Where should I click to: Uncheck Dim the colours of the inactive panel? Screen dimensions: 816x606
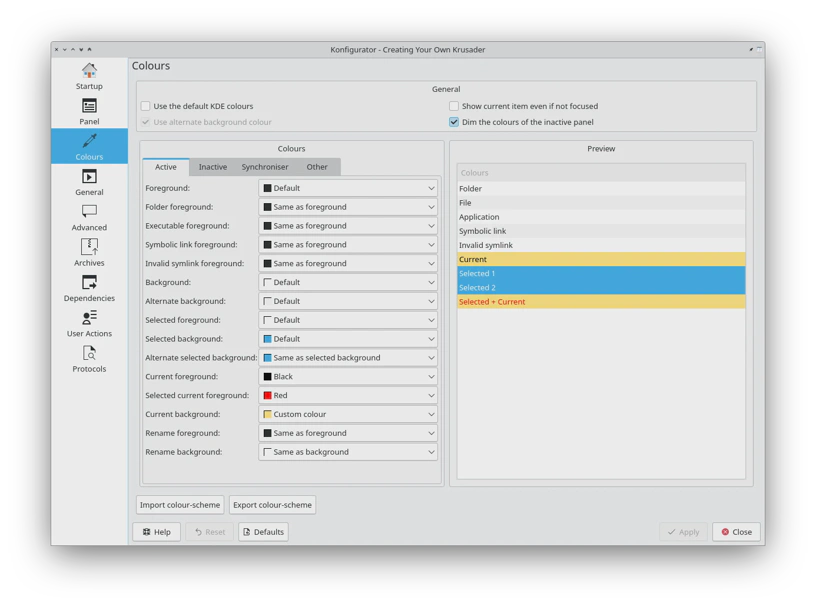[x=454, y=122]
